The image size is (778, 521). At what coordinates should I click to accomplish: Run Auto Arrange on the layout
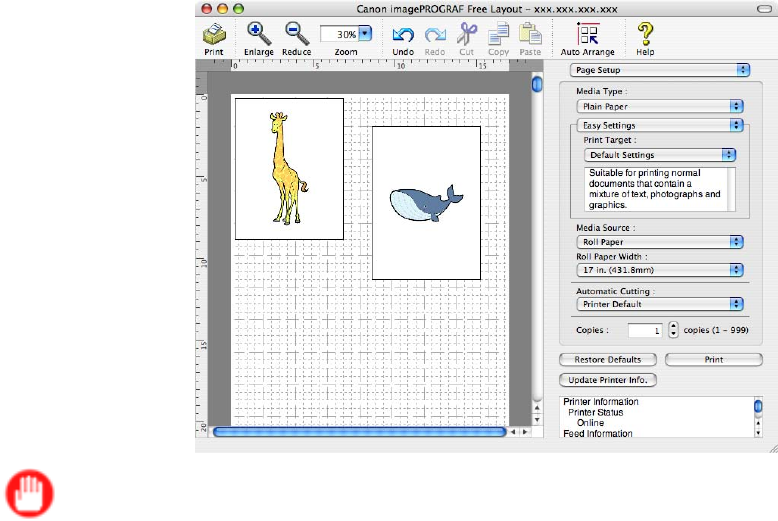point(588,34)
